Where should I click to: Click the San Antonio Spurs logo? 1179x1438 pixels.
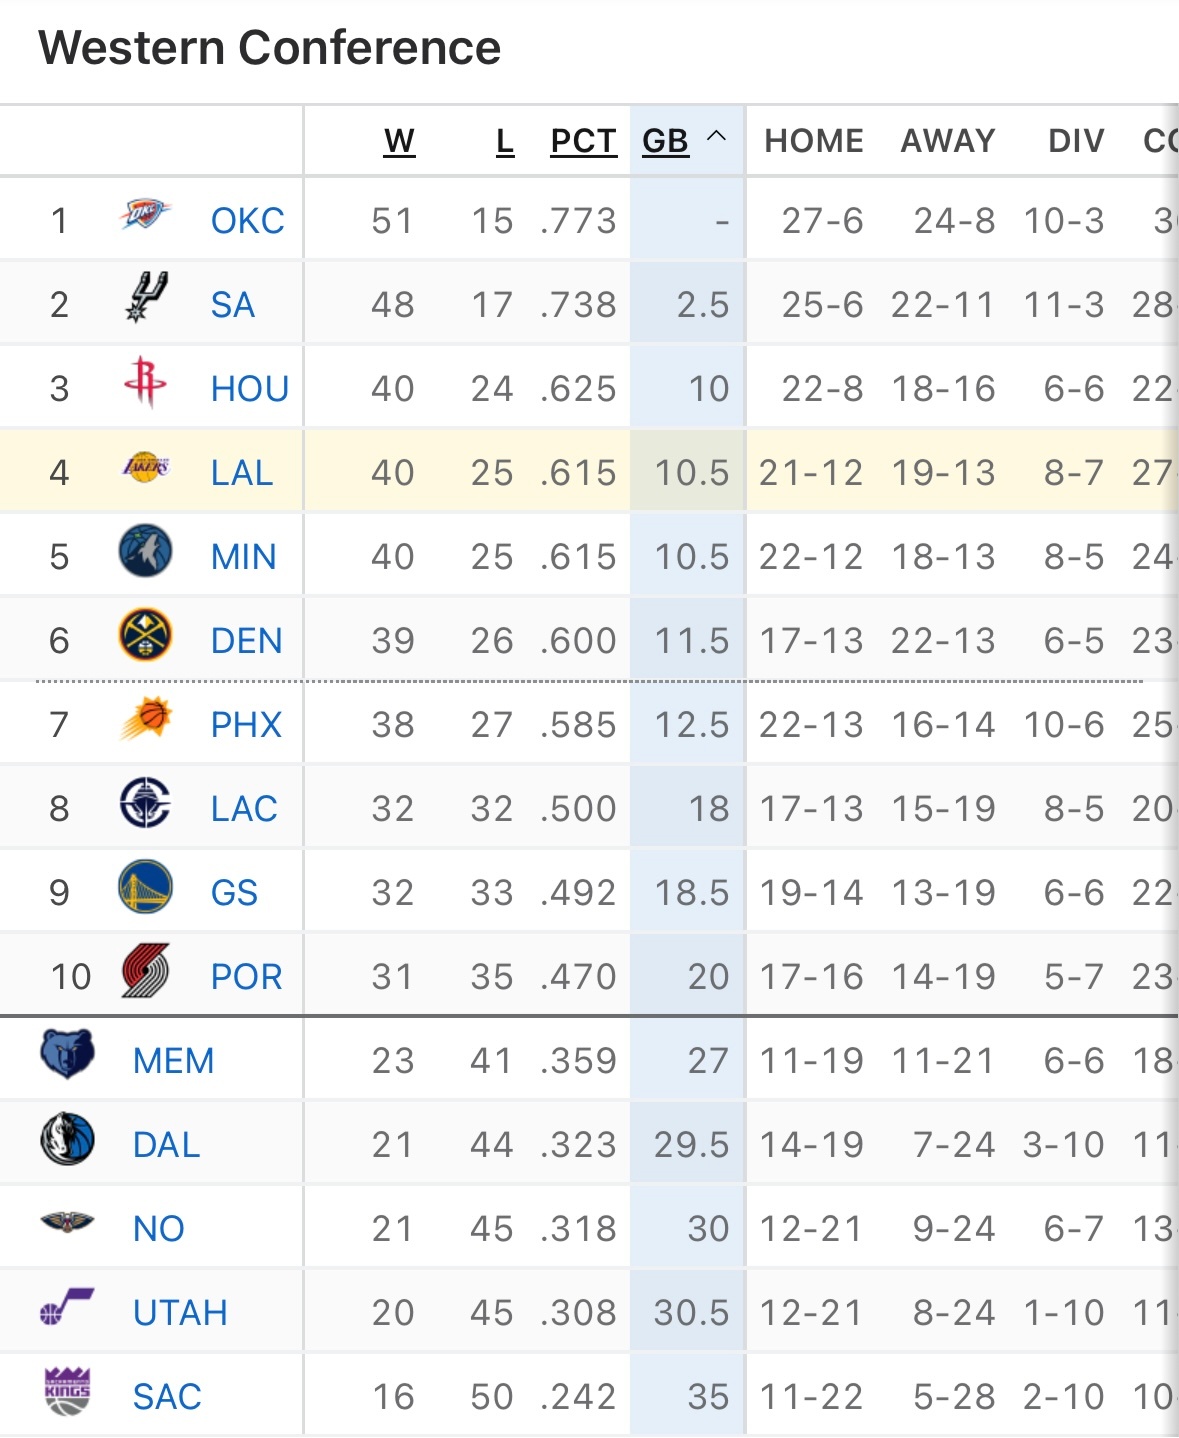click(x=145, y=297)
